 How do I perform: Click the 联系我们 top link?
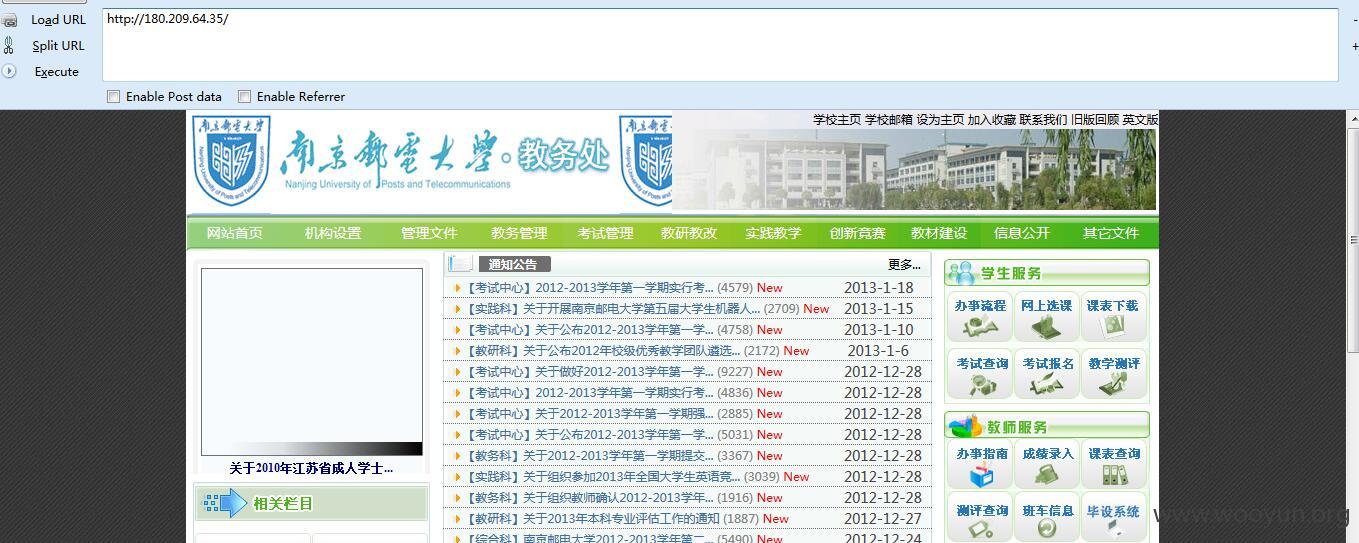(x=1043, y=119)
